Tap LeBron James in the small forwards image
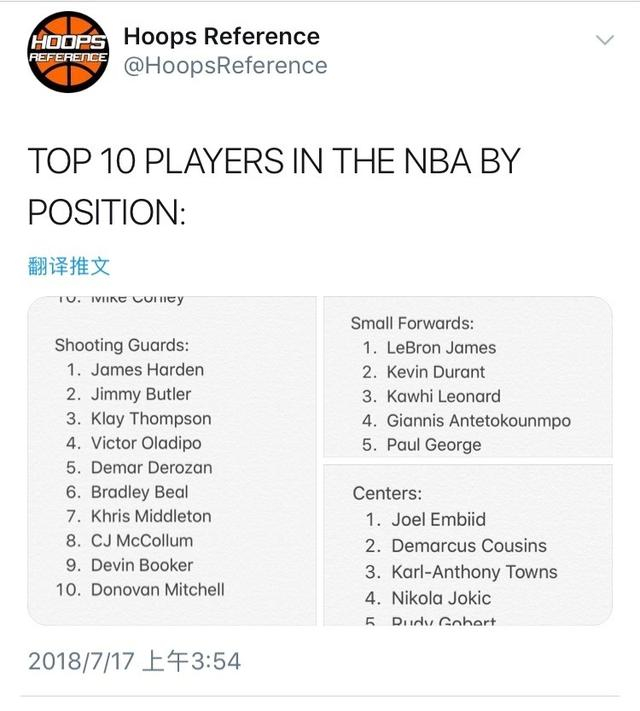 [x=441, y=348]
